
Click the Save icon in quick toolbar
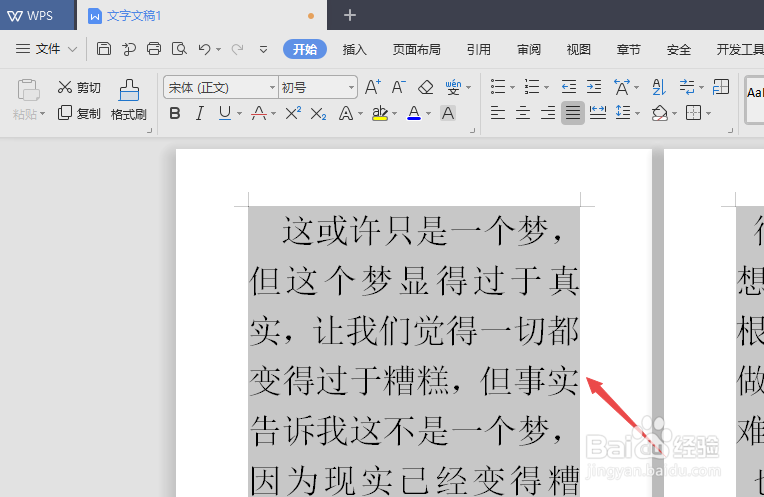coord(104,49)
